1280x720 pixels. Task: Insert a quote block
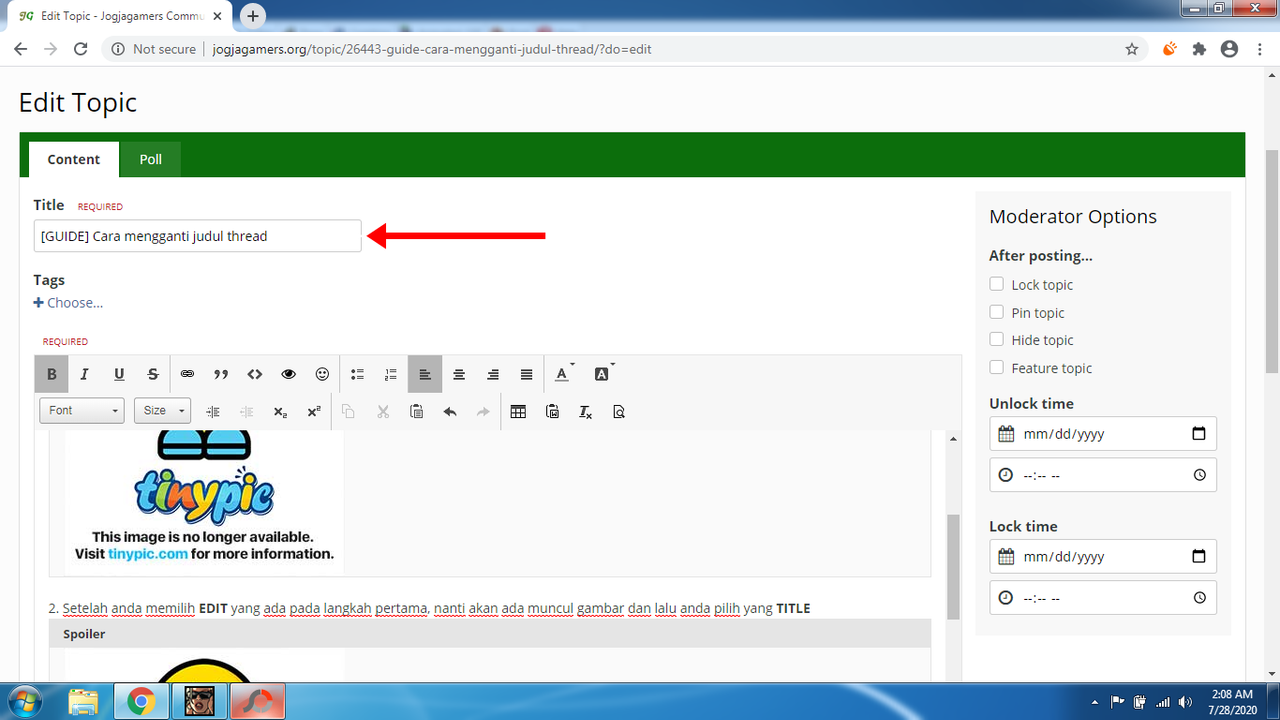[x=221, y=374]
